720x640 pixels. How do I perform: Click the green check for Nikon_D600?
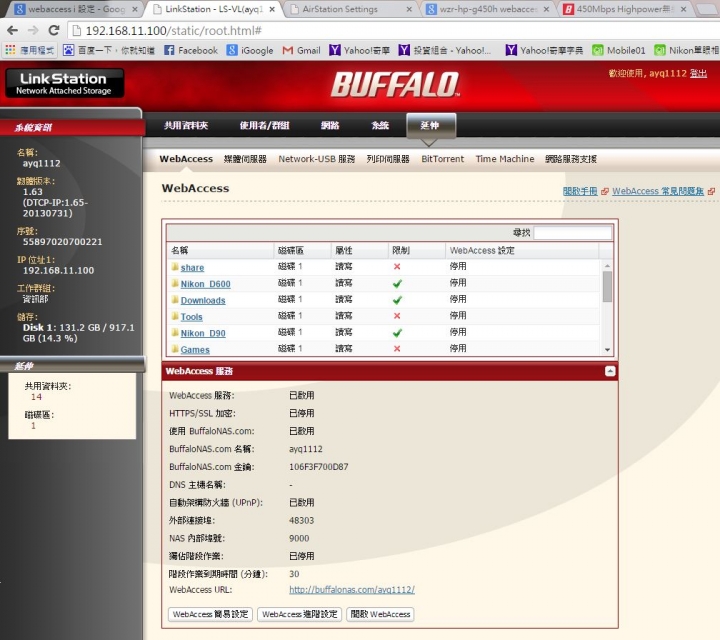pos(397,284)
